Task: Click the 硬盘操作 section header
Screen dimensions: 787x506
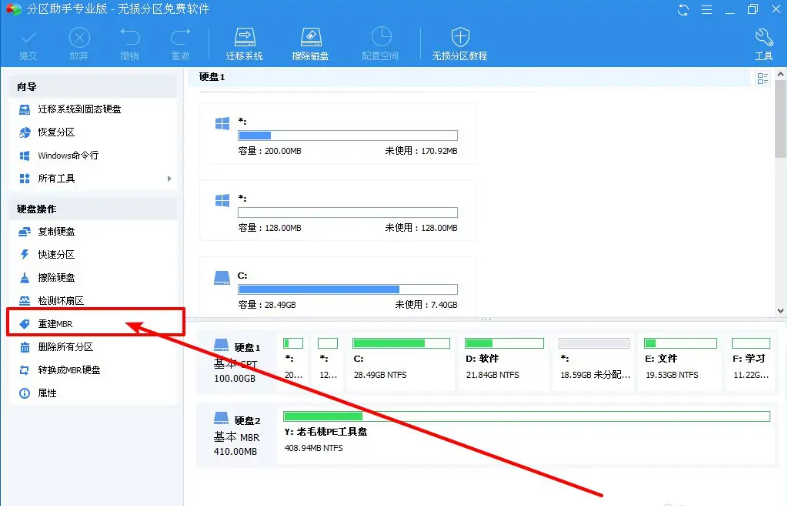Action: pos(94,209)
